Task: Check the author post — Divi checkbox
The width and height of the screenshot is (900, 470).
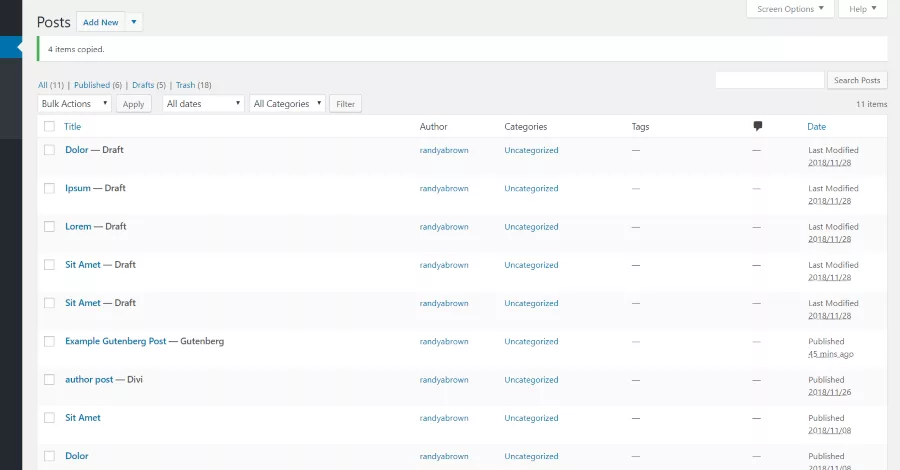Action: click(x=49, y=380)
